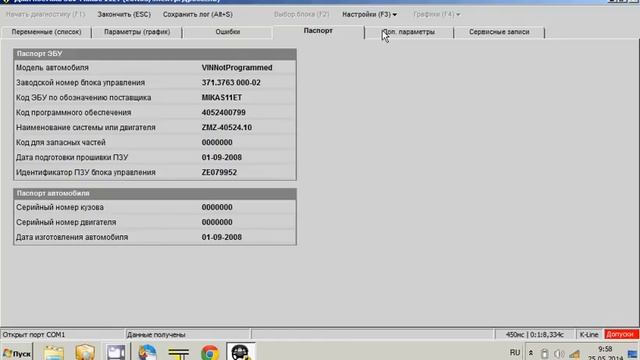Click row label Код ЭБУ по обозначению поставщика

click(x=83, y=98)
